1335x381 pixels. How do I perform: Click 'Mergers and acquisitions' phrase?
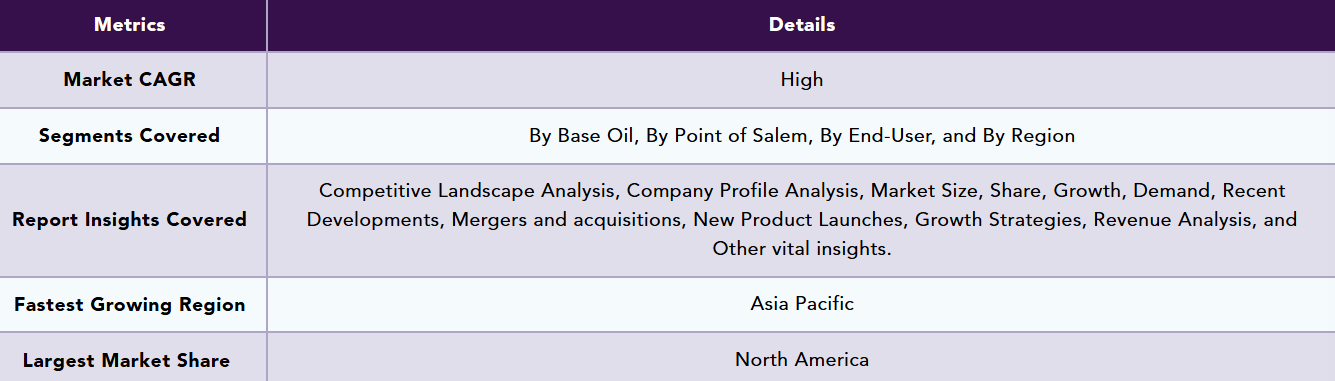(x=567, y=219)
